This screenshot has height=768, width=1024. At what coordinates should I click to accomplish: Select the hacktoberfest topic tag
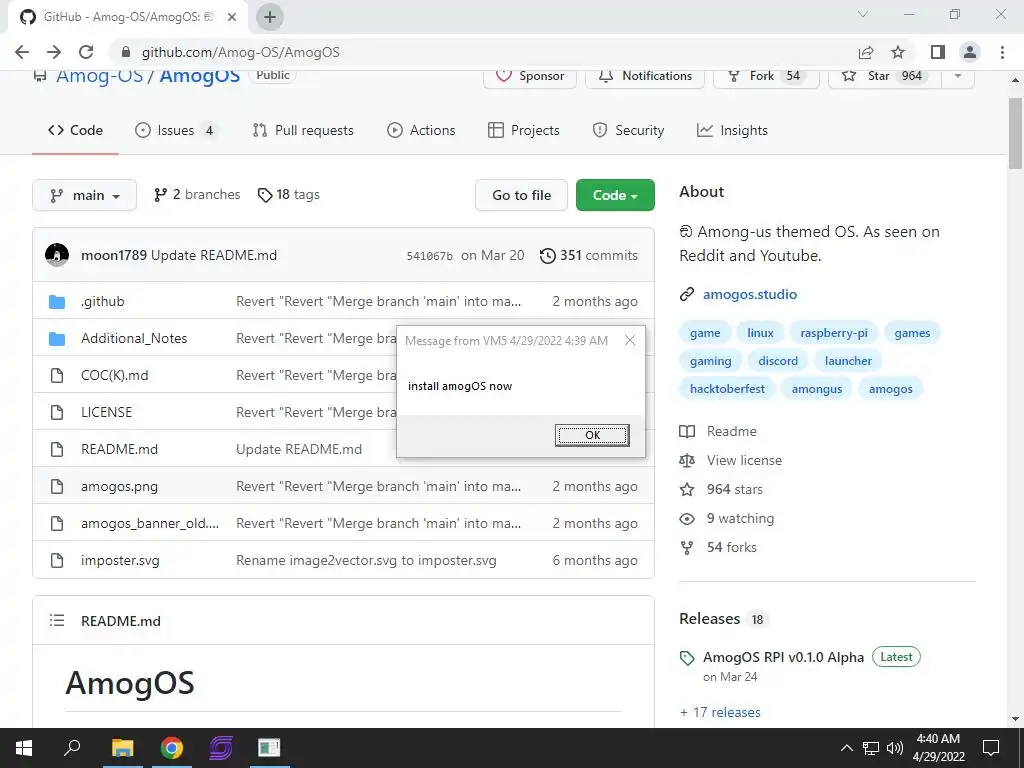[727, 389]
